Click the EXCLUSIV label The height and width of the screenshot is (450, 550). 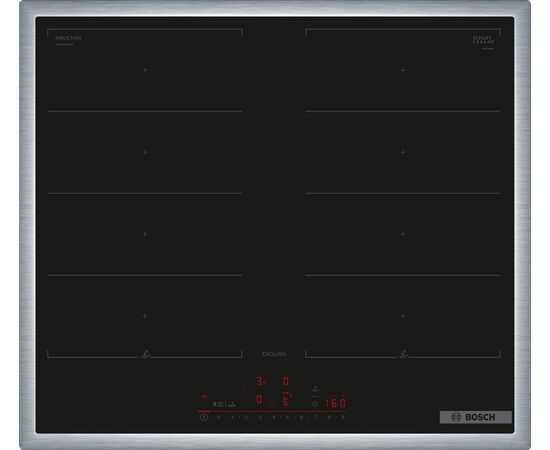coord(274,354)
